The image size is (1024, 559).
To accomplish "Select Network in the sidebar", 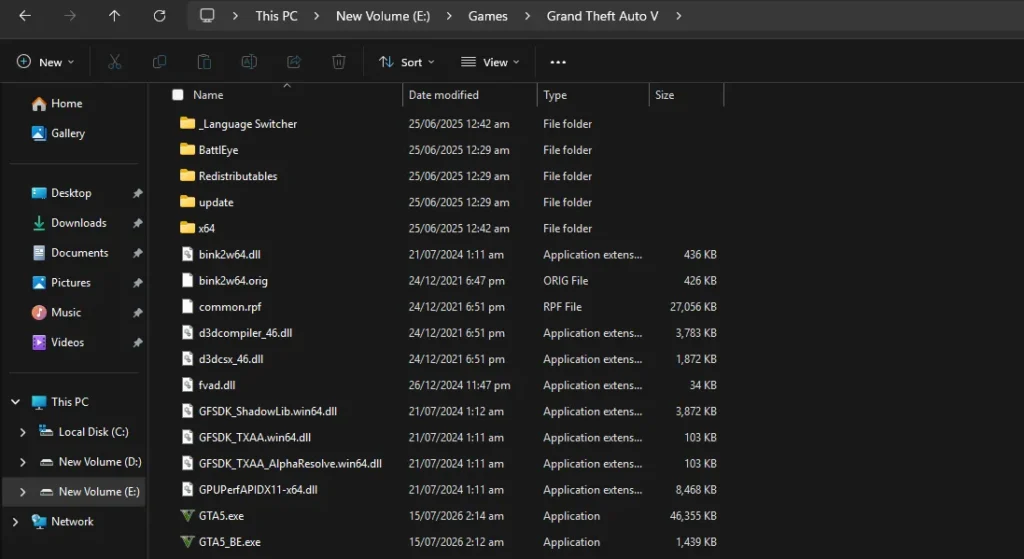I will pos(72,521).
